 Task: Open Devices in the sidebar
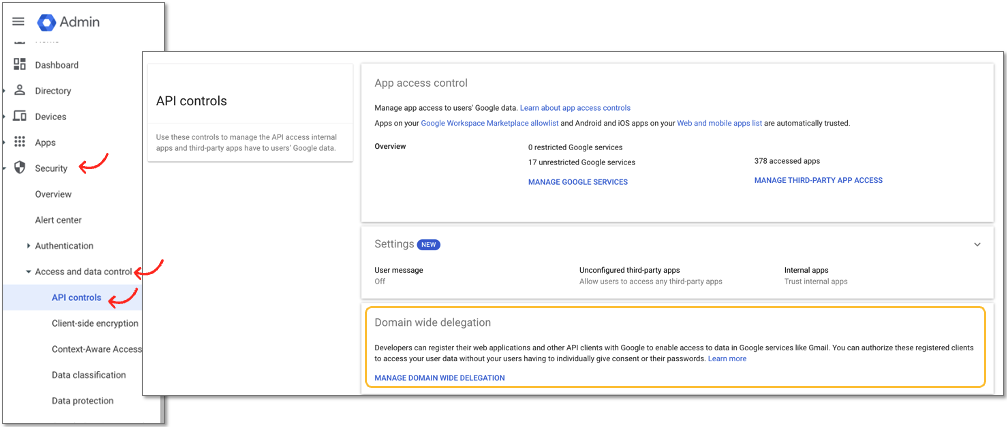(50, 117)
